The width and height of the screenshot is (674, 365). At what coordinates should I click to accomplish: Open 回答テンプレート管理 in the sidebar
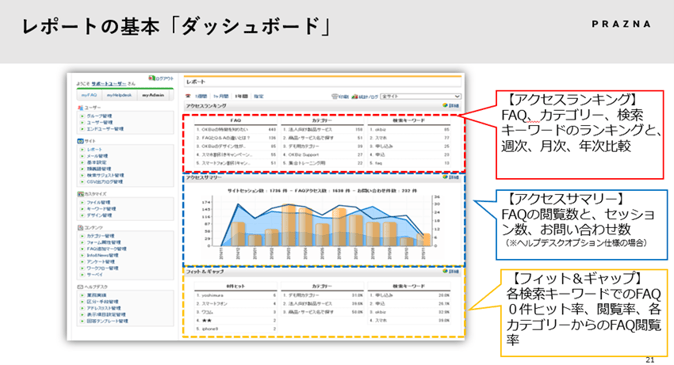pos(107,321)
